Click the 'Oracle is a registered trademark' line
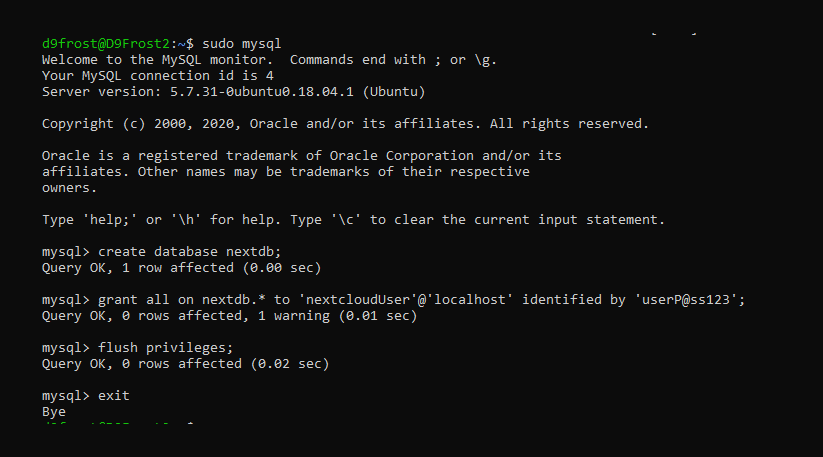823x457 pixels. point(301,156)
